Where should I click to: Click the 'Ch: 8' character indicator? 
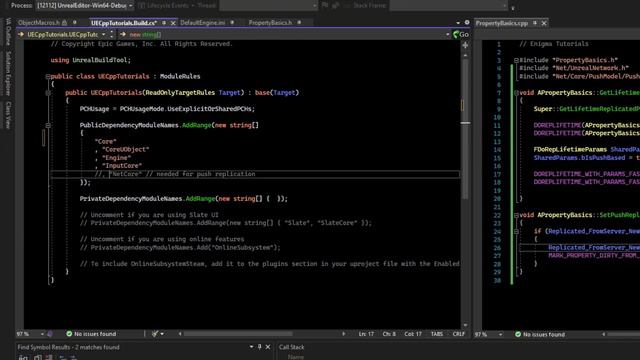pos(389,334)
